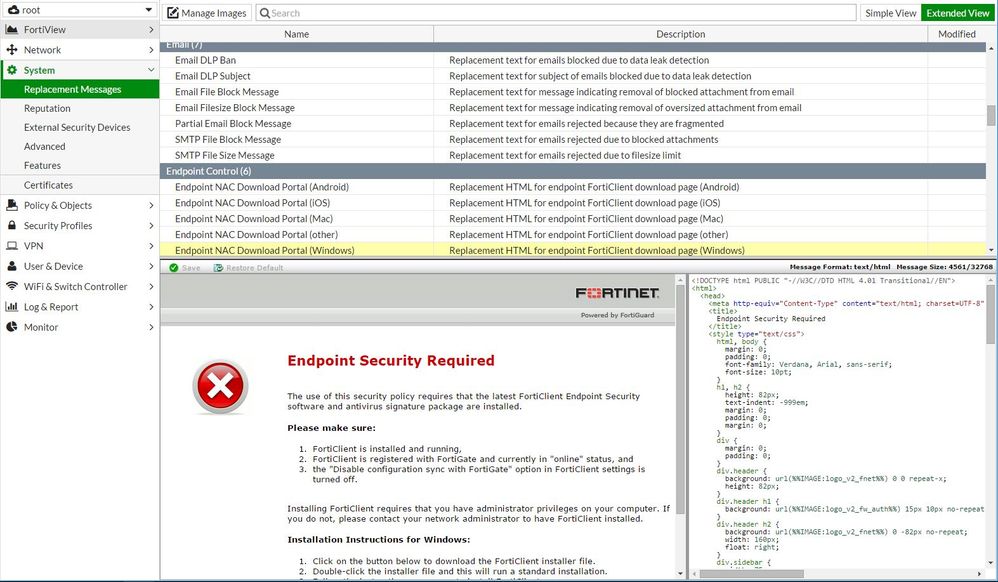The width and height of the screenshot is (998, 582).
Task: Open Replacement Messages menu item
Action: tap(80, 89)
